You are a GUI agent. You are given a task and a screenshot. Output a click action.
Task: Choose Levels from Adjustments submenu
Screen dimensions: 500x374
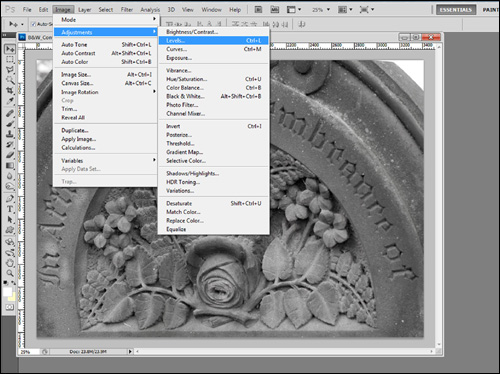pos(213,41)
